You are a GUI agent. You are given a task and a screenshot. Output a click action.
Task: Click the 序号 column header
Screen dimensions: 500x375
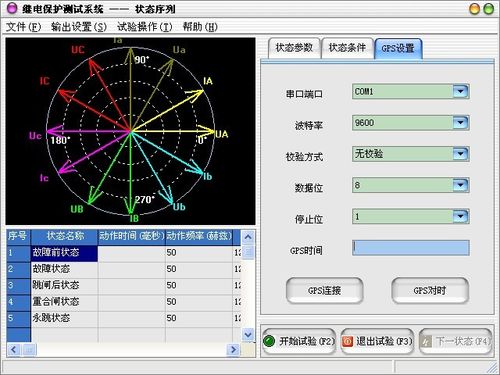18,236
